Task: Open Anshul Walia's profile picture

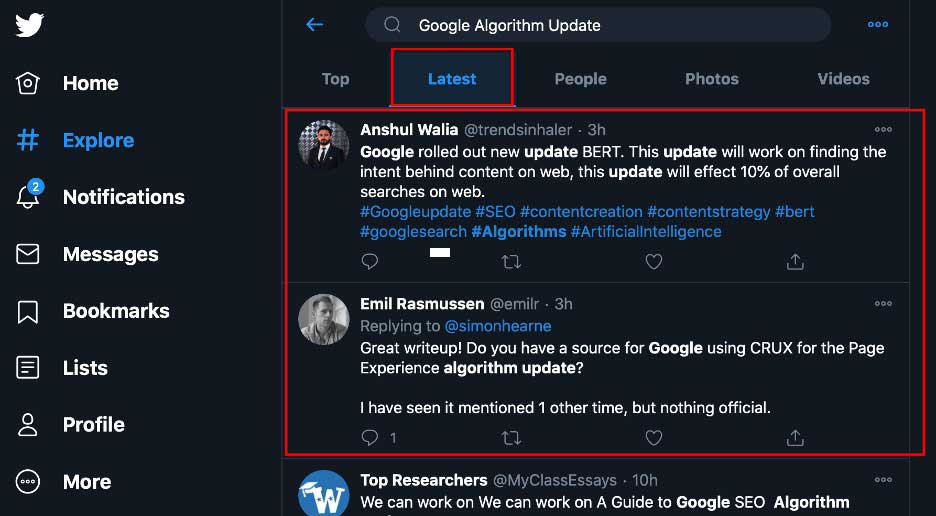Action: 324,145
